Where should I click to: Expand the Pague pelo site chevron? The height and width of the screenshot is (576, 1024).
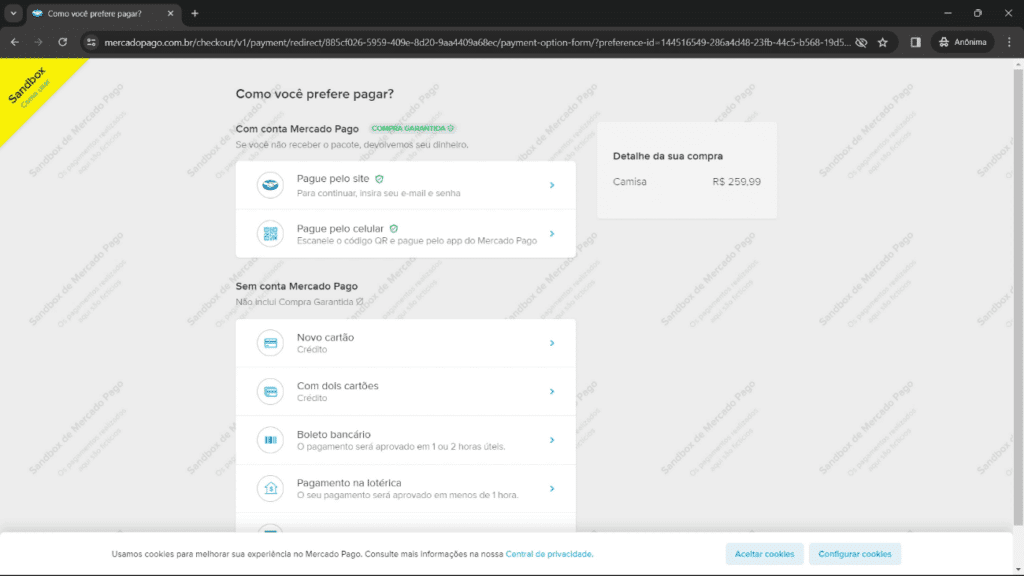point(552,185)
